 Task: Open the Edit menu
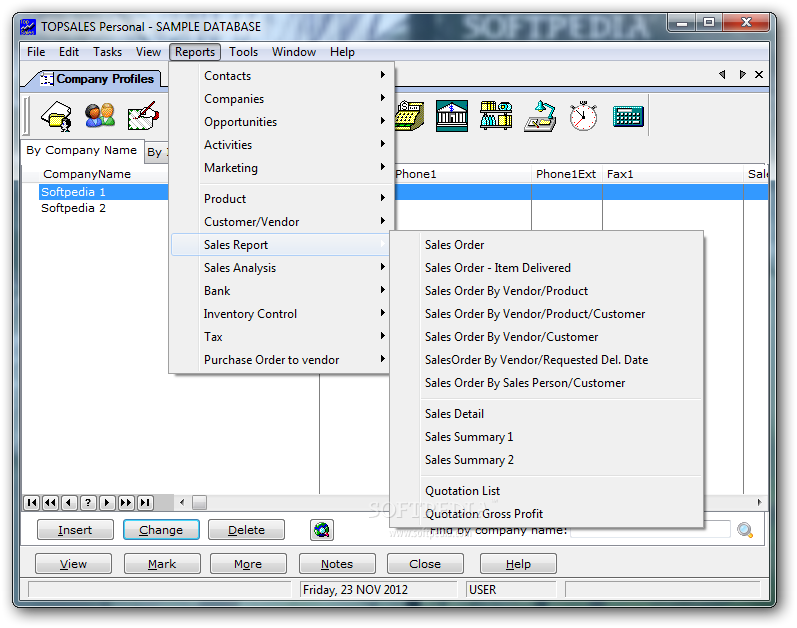pos(69,52)
